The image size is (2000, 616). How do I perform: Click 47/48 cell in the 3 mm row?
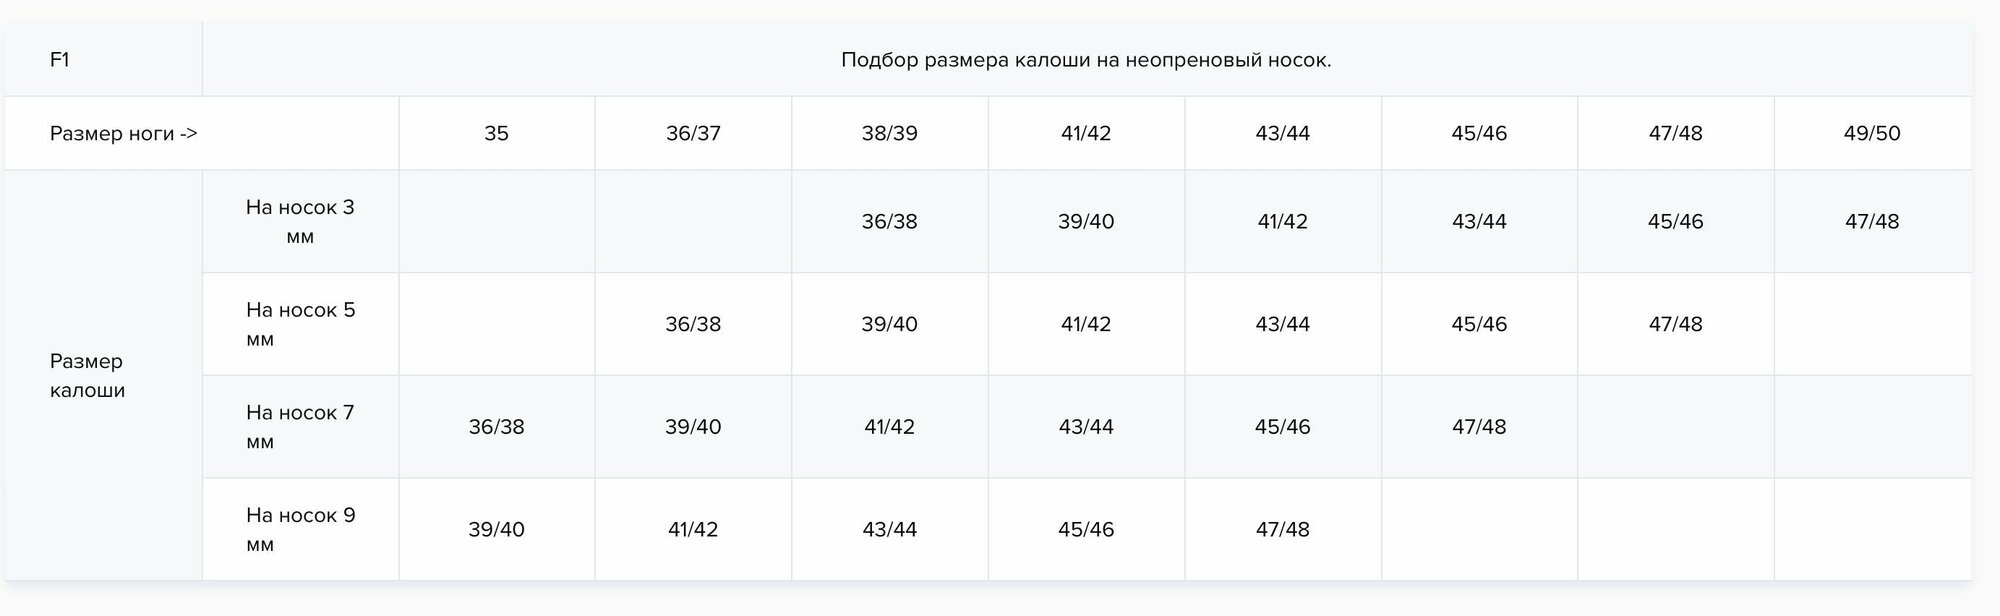pos(1872,221)
